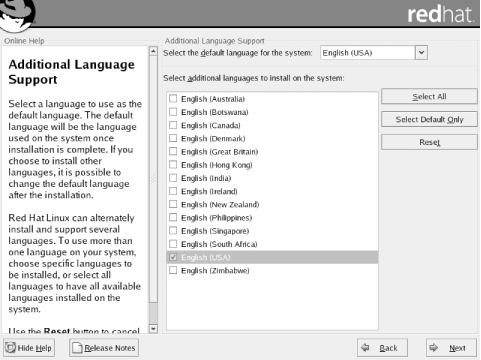The width and height of the screenshot is (481, 360).
Task: Check the English (Botswana) checkbox
Action: coord(173,112)
